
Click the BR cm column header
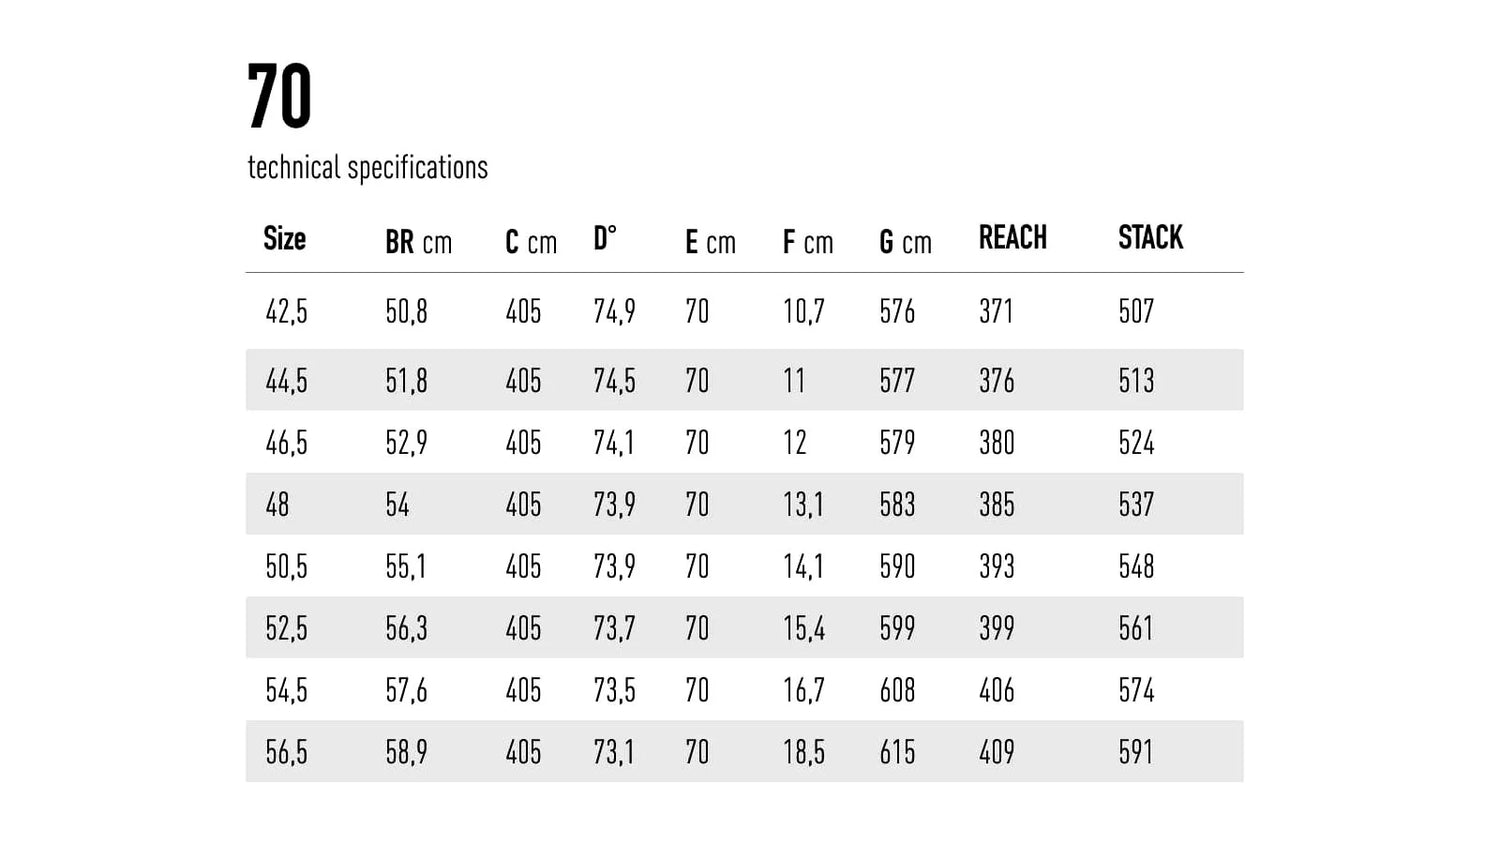point(418,242)
